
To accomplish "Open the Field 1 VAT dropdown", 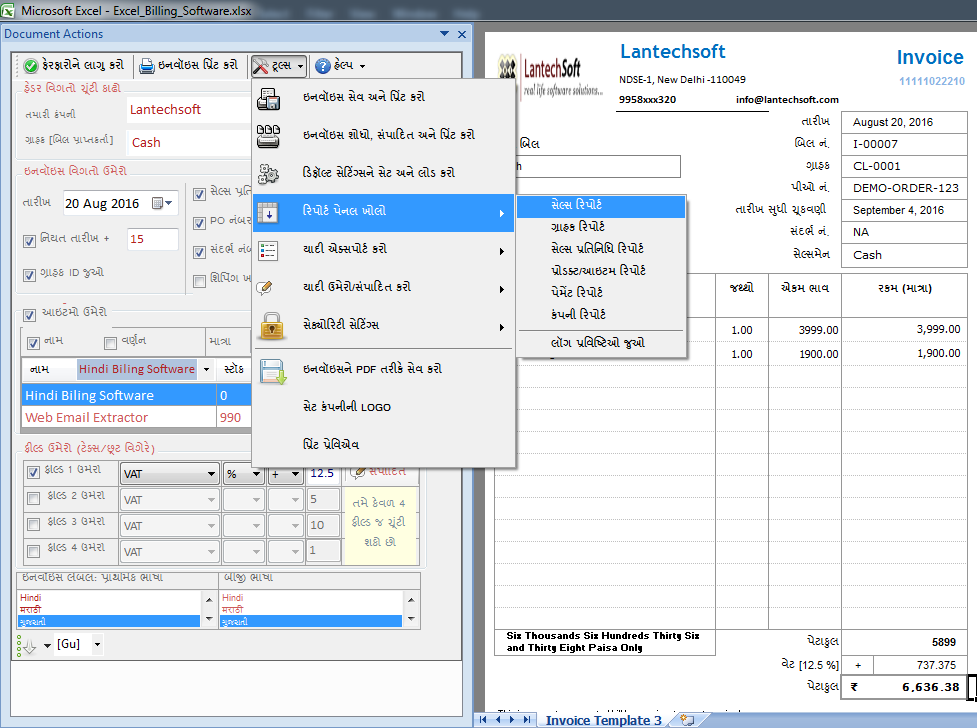I will [x=211, y=474].
